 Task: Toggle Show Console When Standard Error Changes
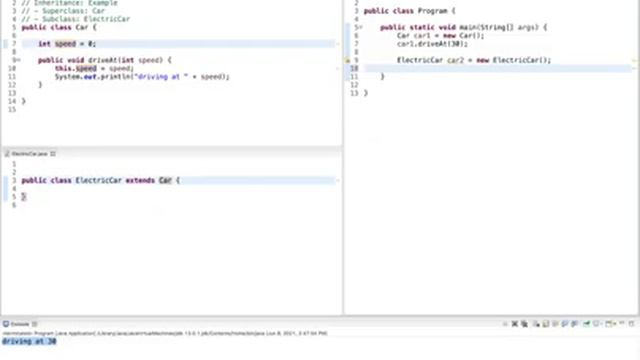click(x=575, y=324)
